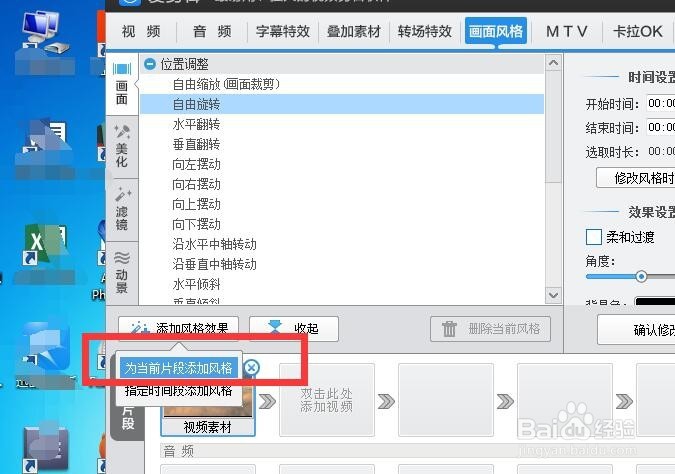Select the 滤镜 sidebar category icon

click(122, 210)
